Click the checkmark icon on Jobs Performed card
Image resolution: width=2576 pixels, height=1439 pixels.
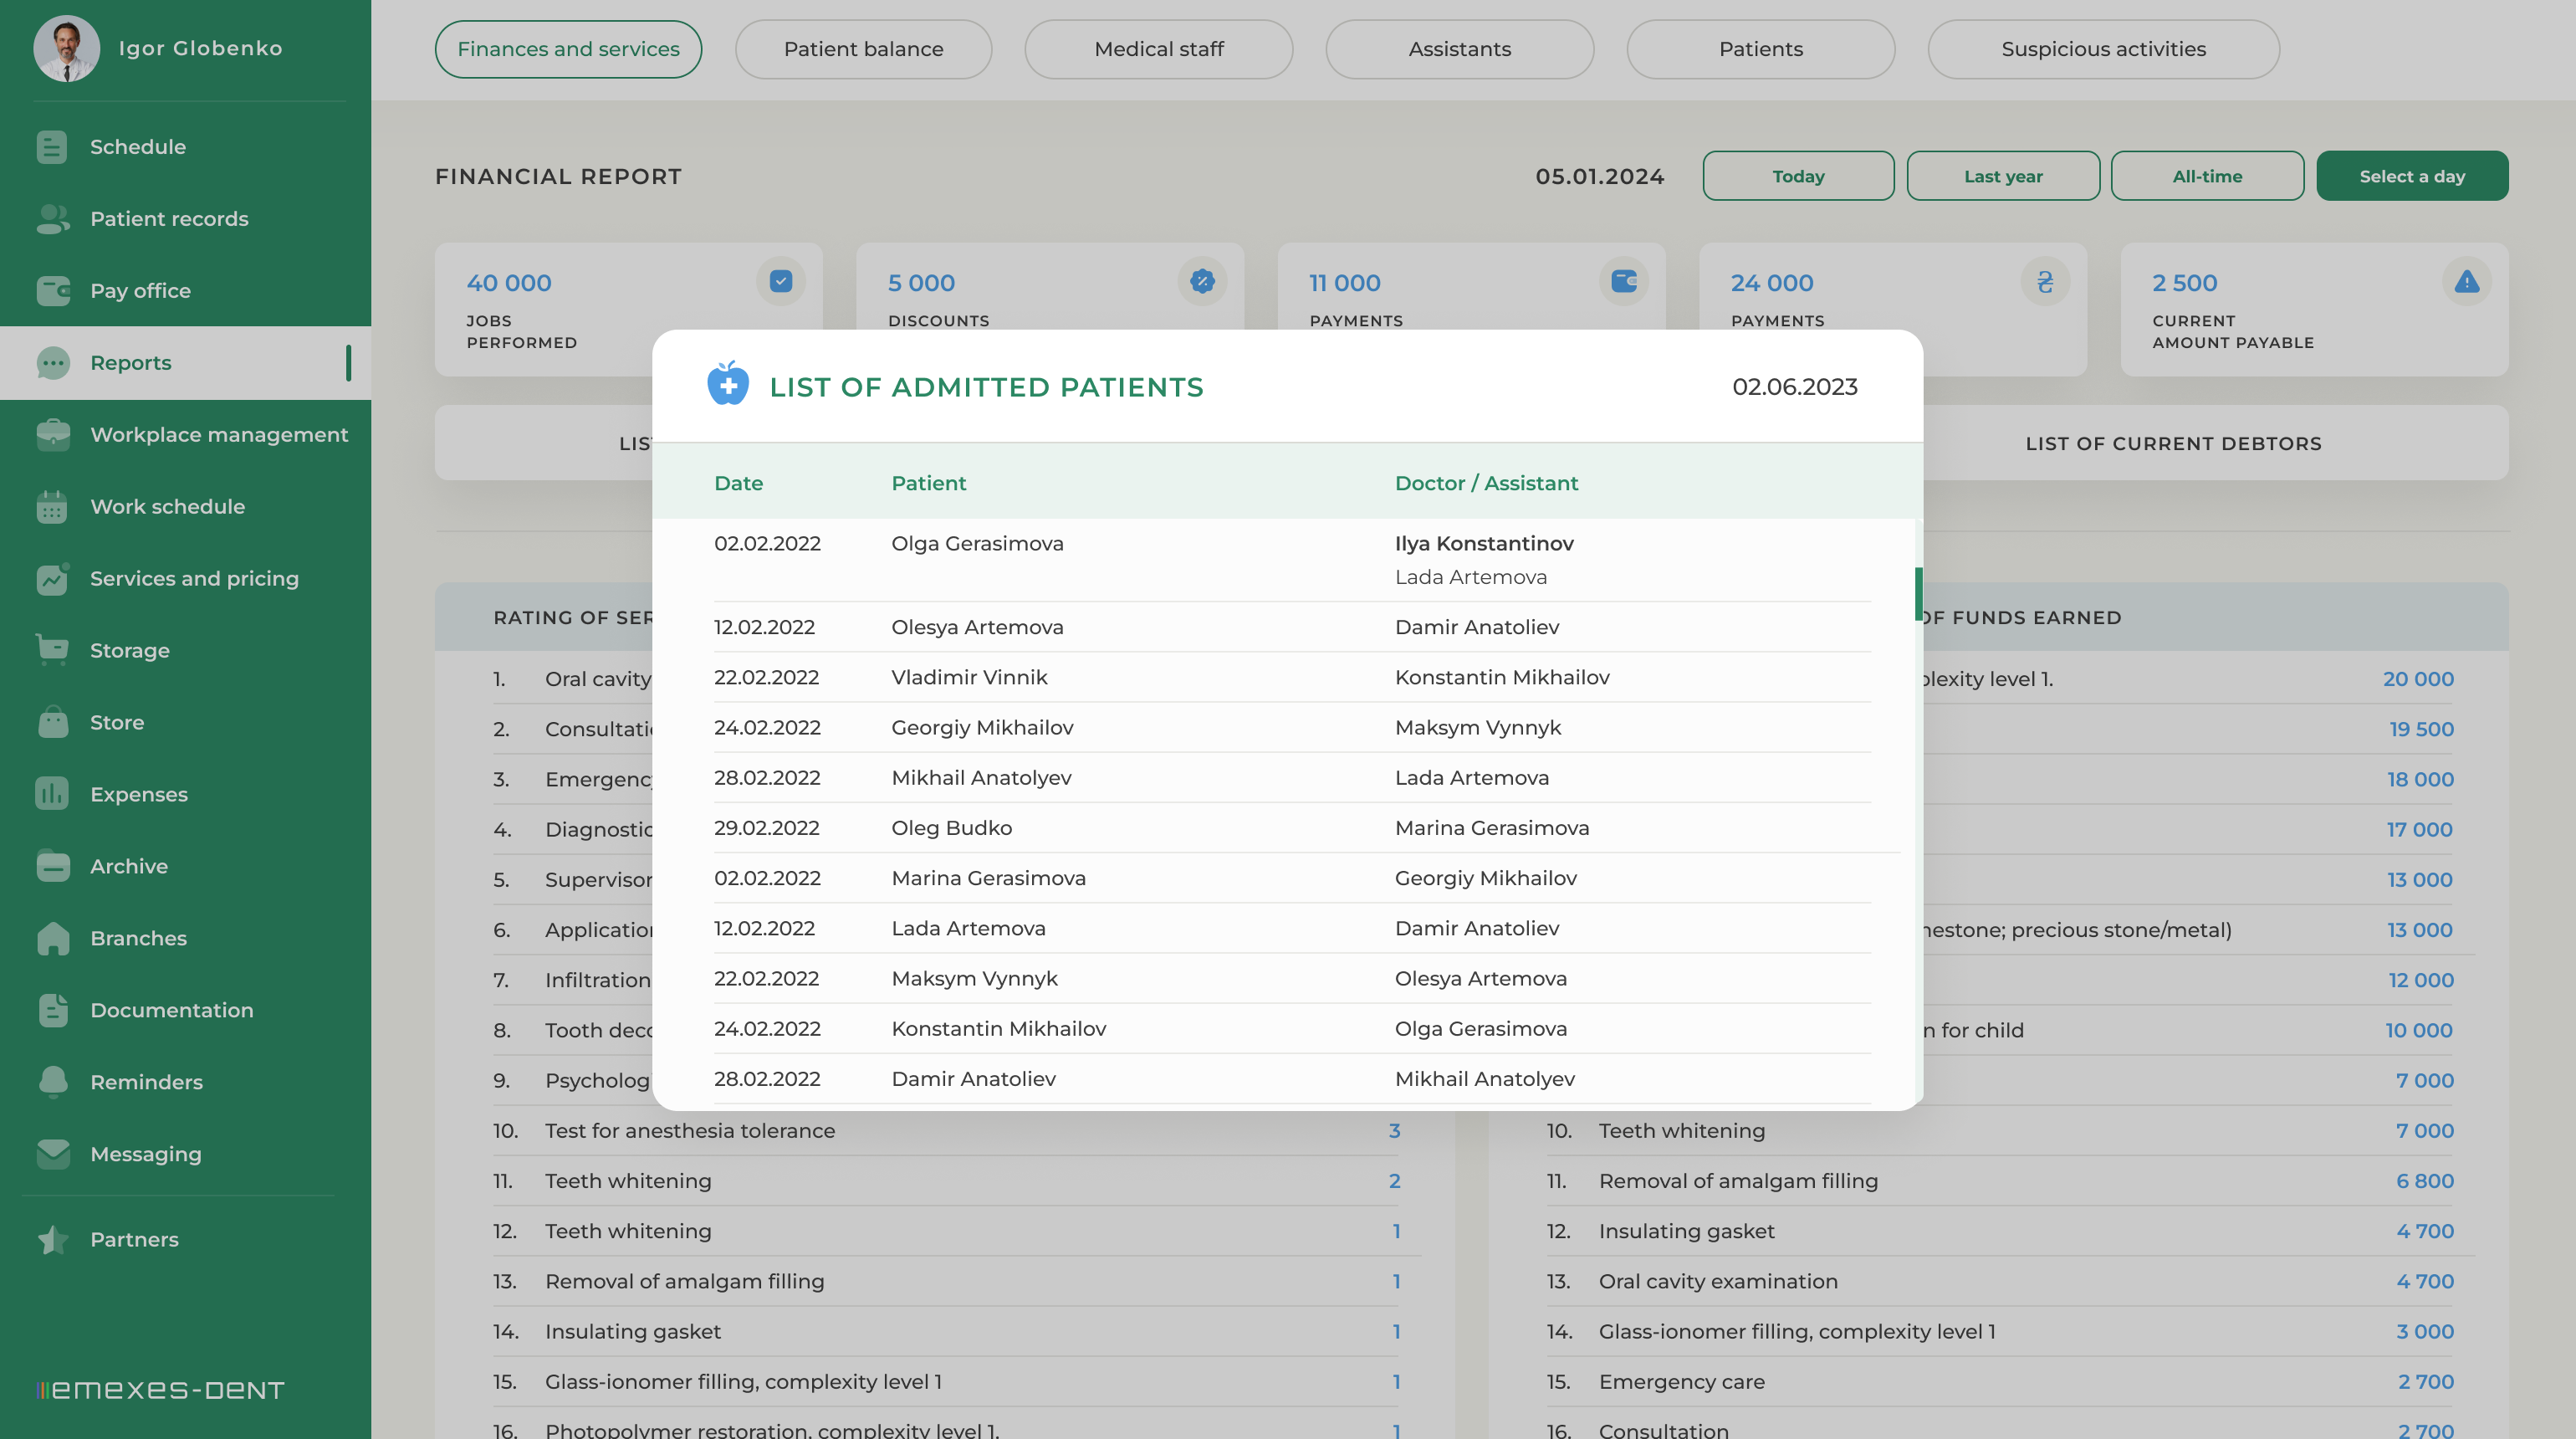coord(781,282)
